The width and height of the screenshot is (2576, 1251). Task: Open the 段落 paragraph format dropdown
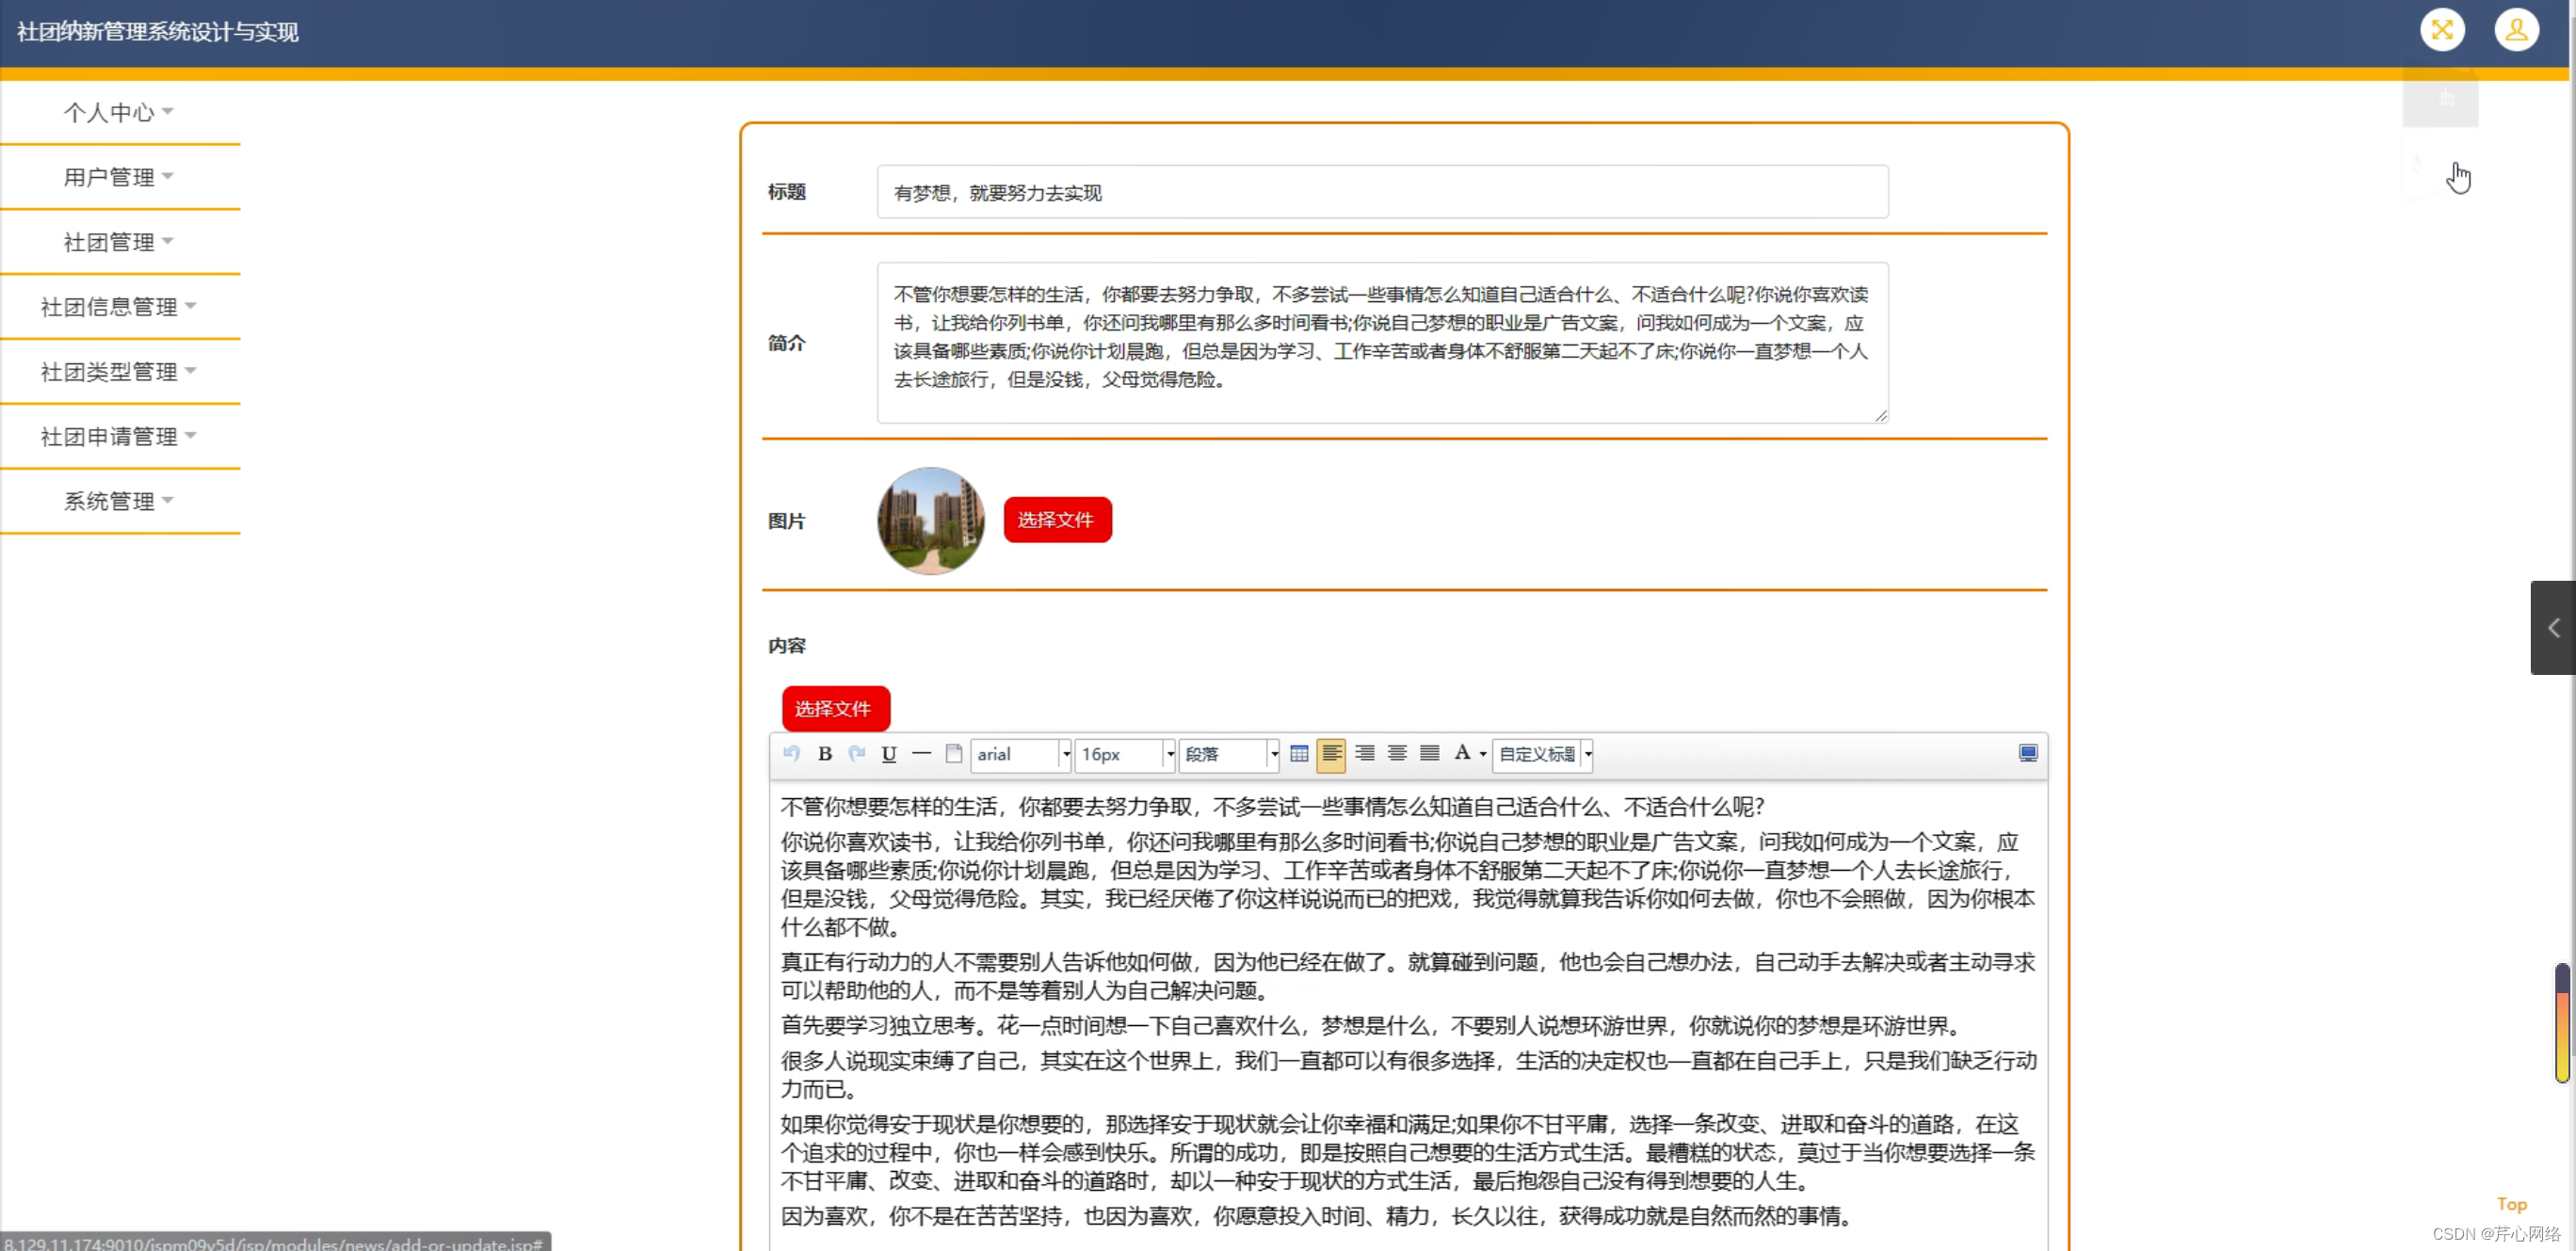(x=1229, y=755)
